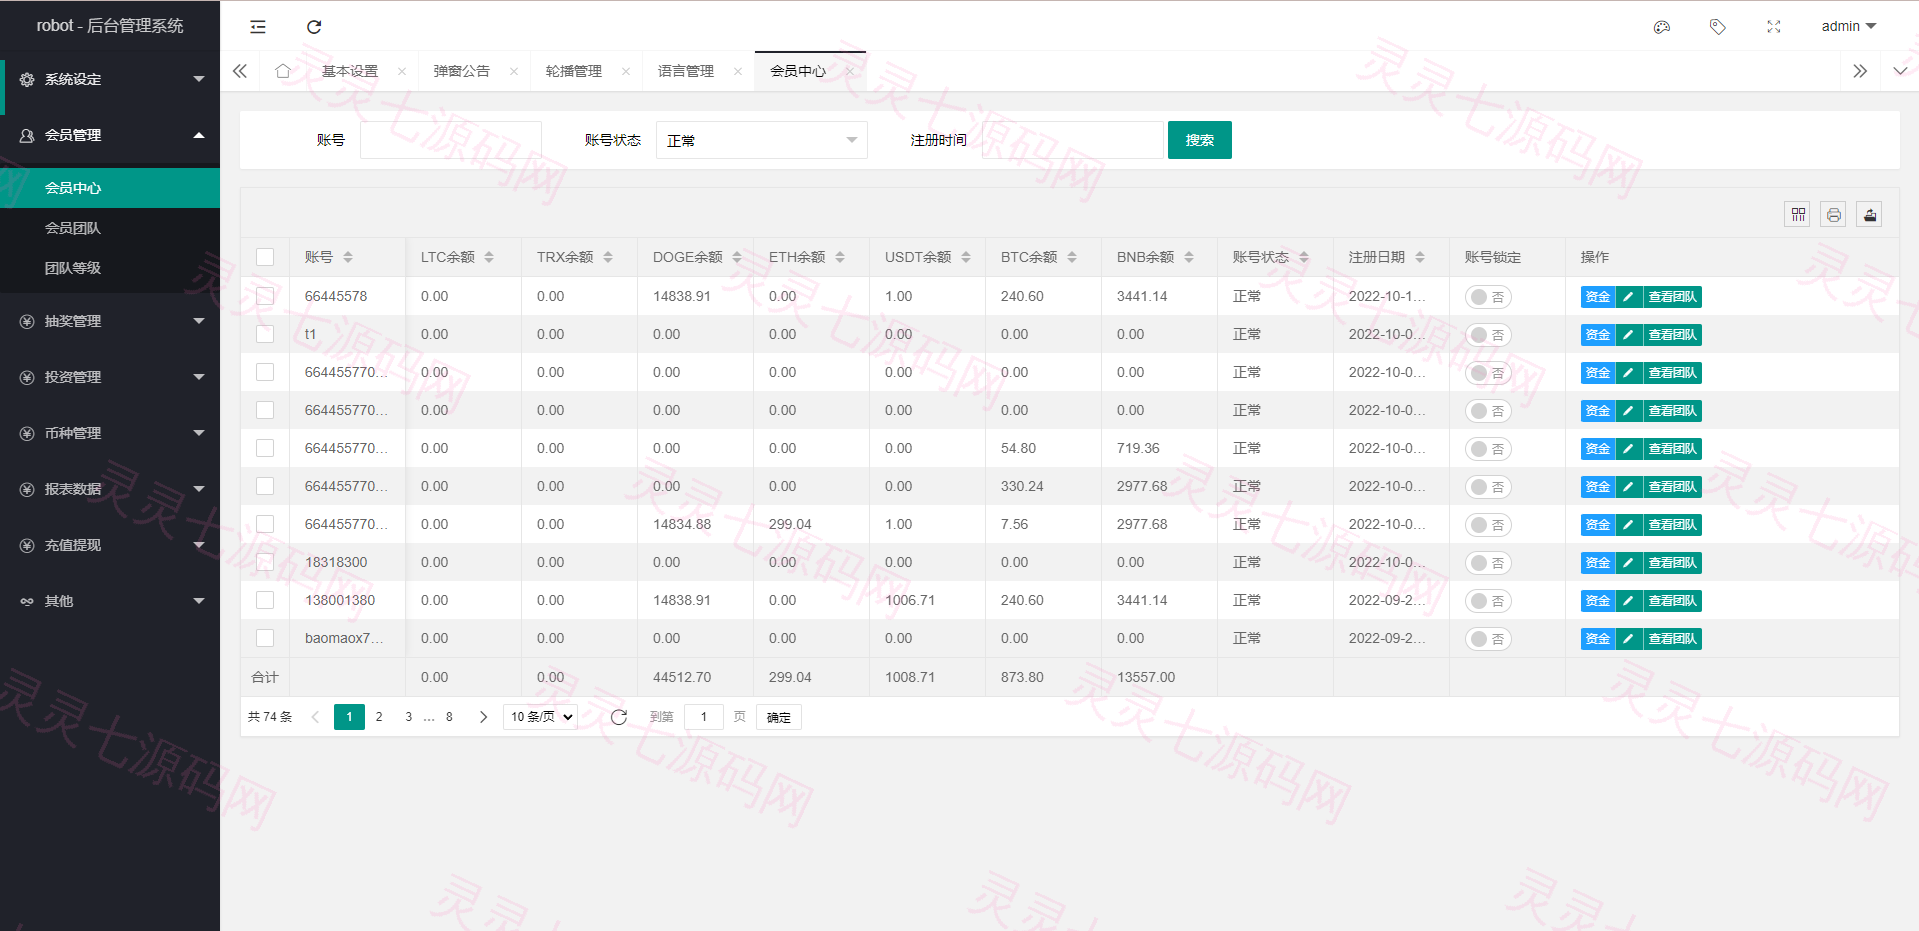This screenshot has height=931, width=1919.
Task: Open the 账号状态 dropdown showing 正常
Action: pos(762,140)
